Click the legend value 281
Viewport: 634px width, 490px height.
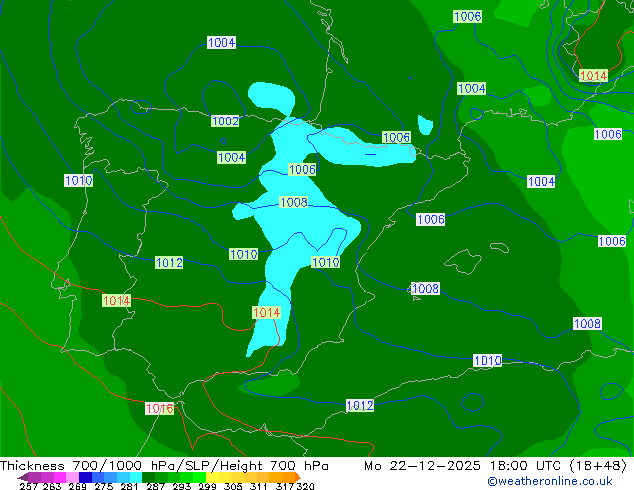click(x=129, y=486)
